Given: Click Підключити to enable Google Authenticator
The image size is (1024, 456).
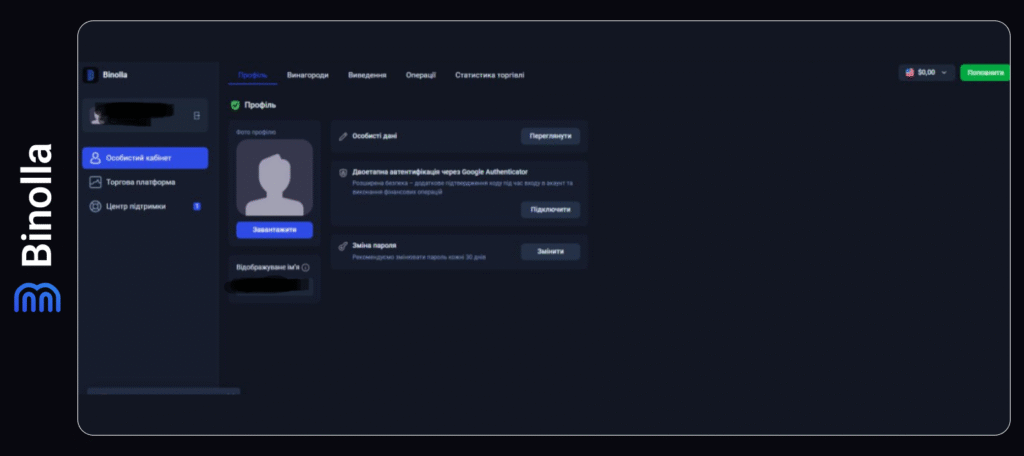Looking at the screenshot, I should (550, 210).
